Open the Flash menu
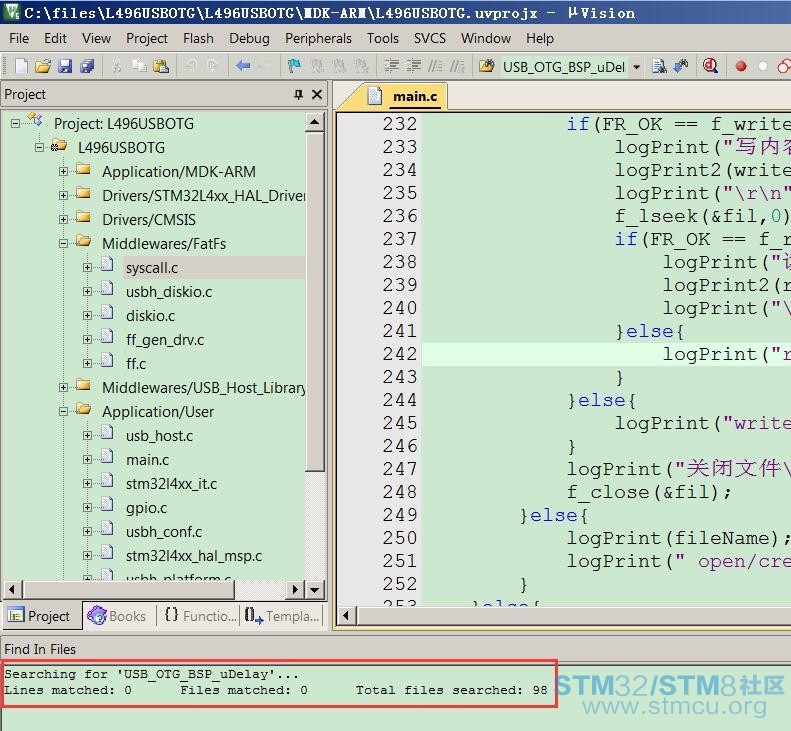This screenshot has height=731, width=791. (198, 38)
